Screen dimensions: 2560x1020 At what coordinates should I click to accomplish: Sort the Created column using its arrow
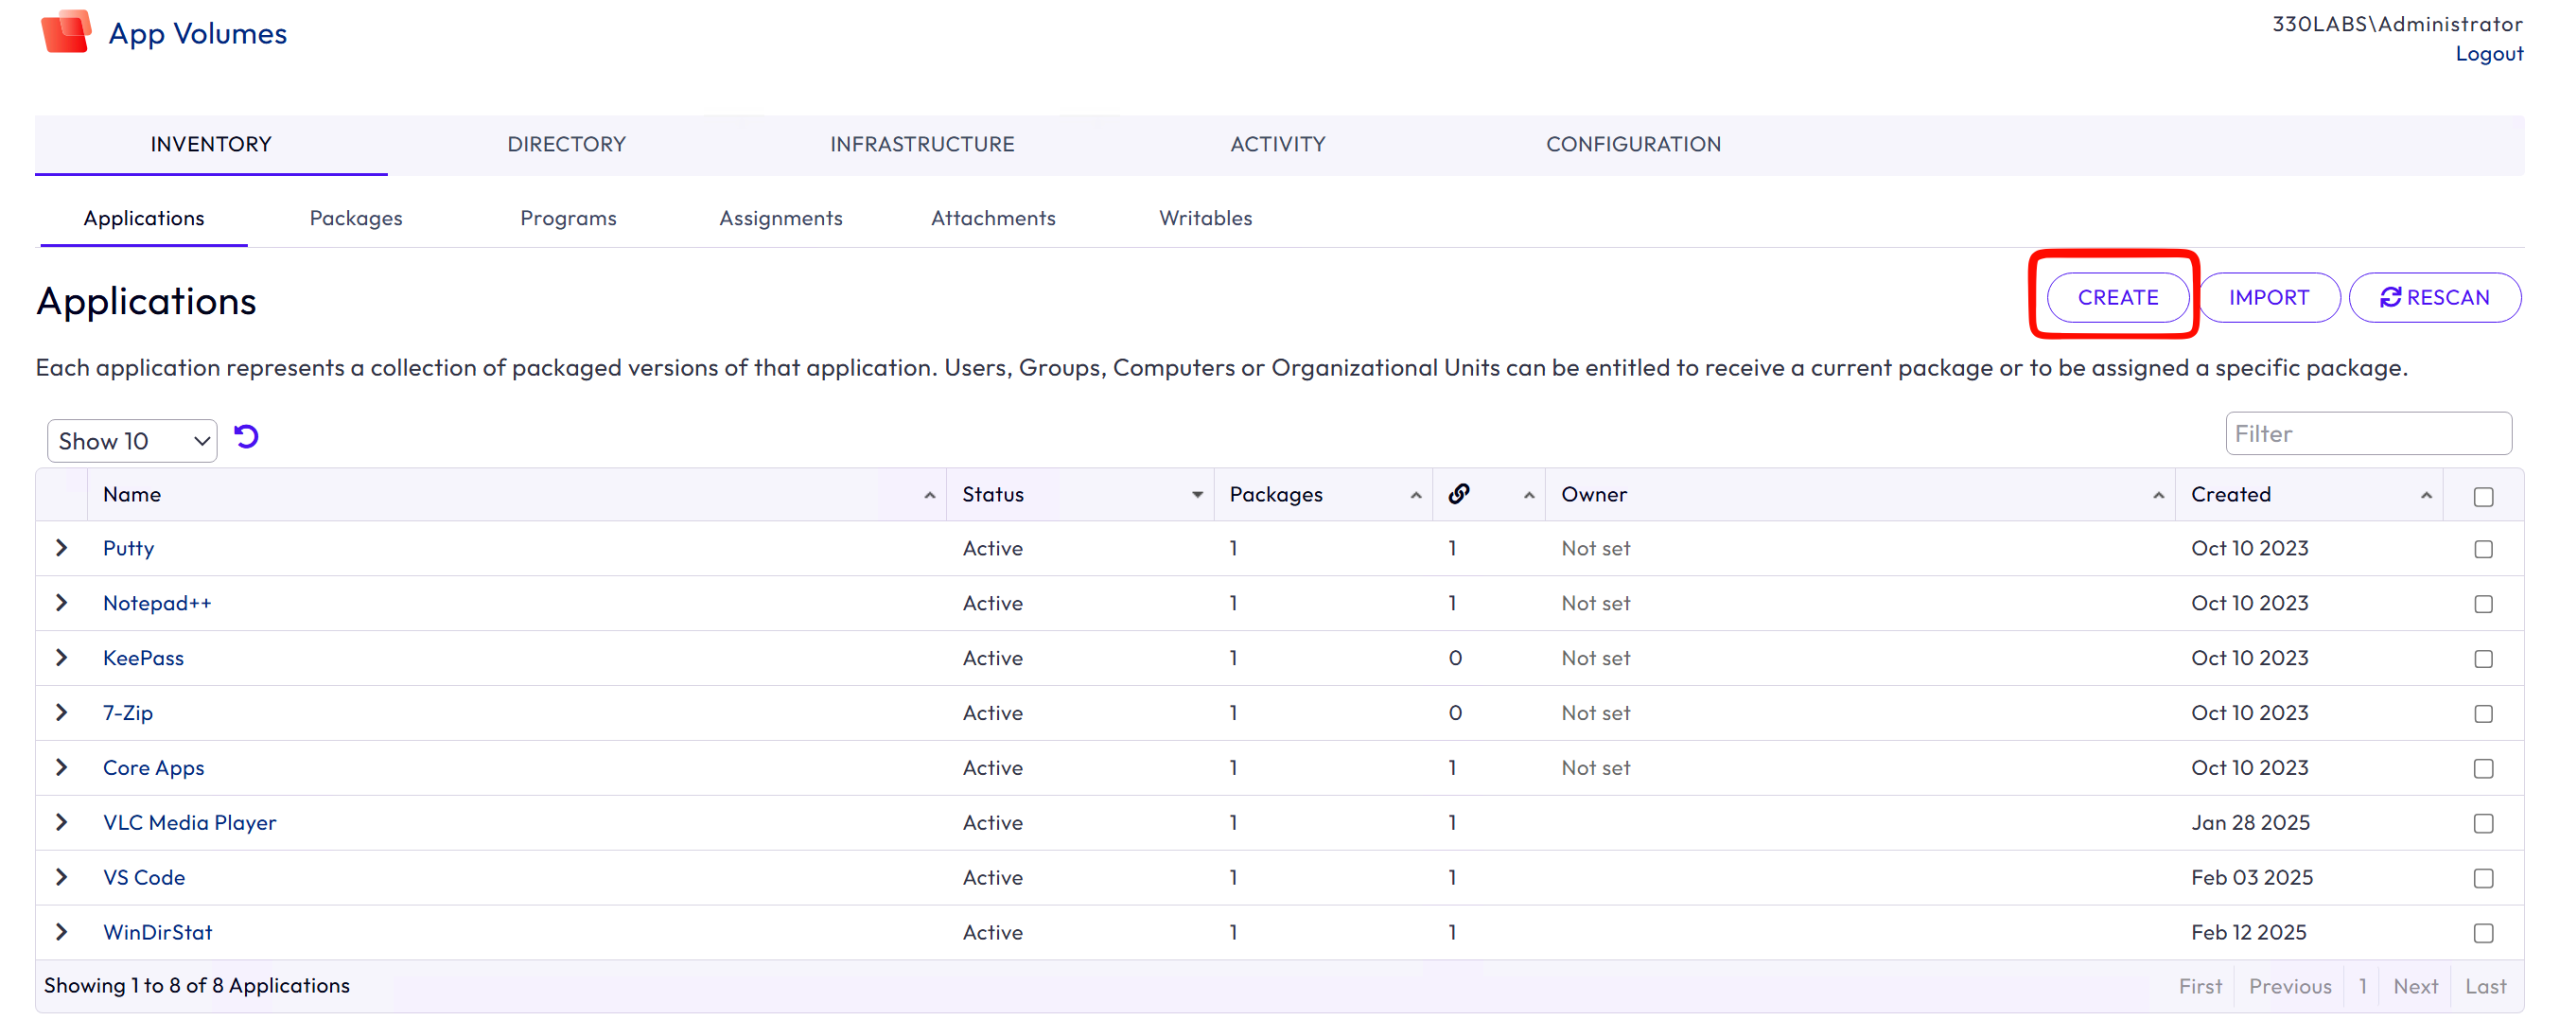2426,495
